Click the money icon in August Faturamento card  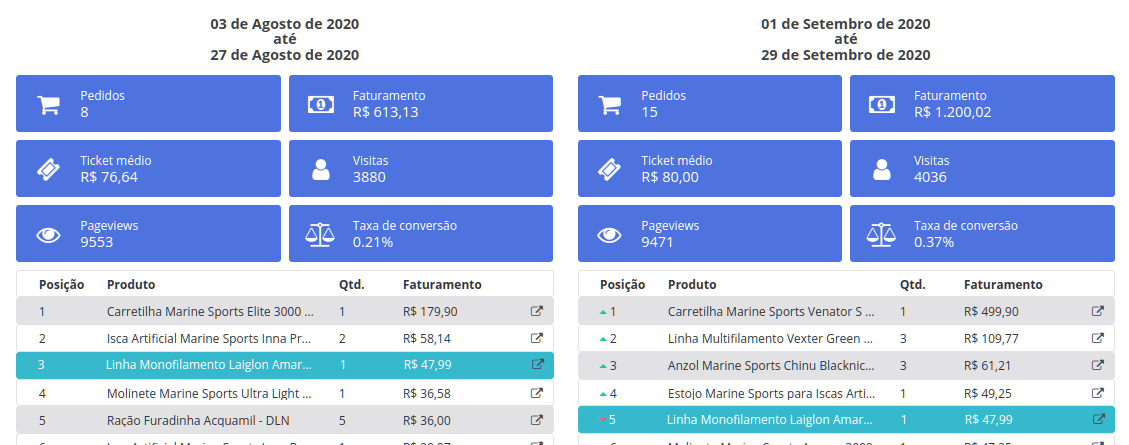320,104
